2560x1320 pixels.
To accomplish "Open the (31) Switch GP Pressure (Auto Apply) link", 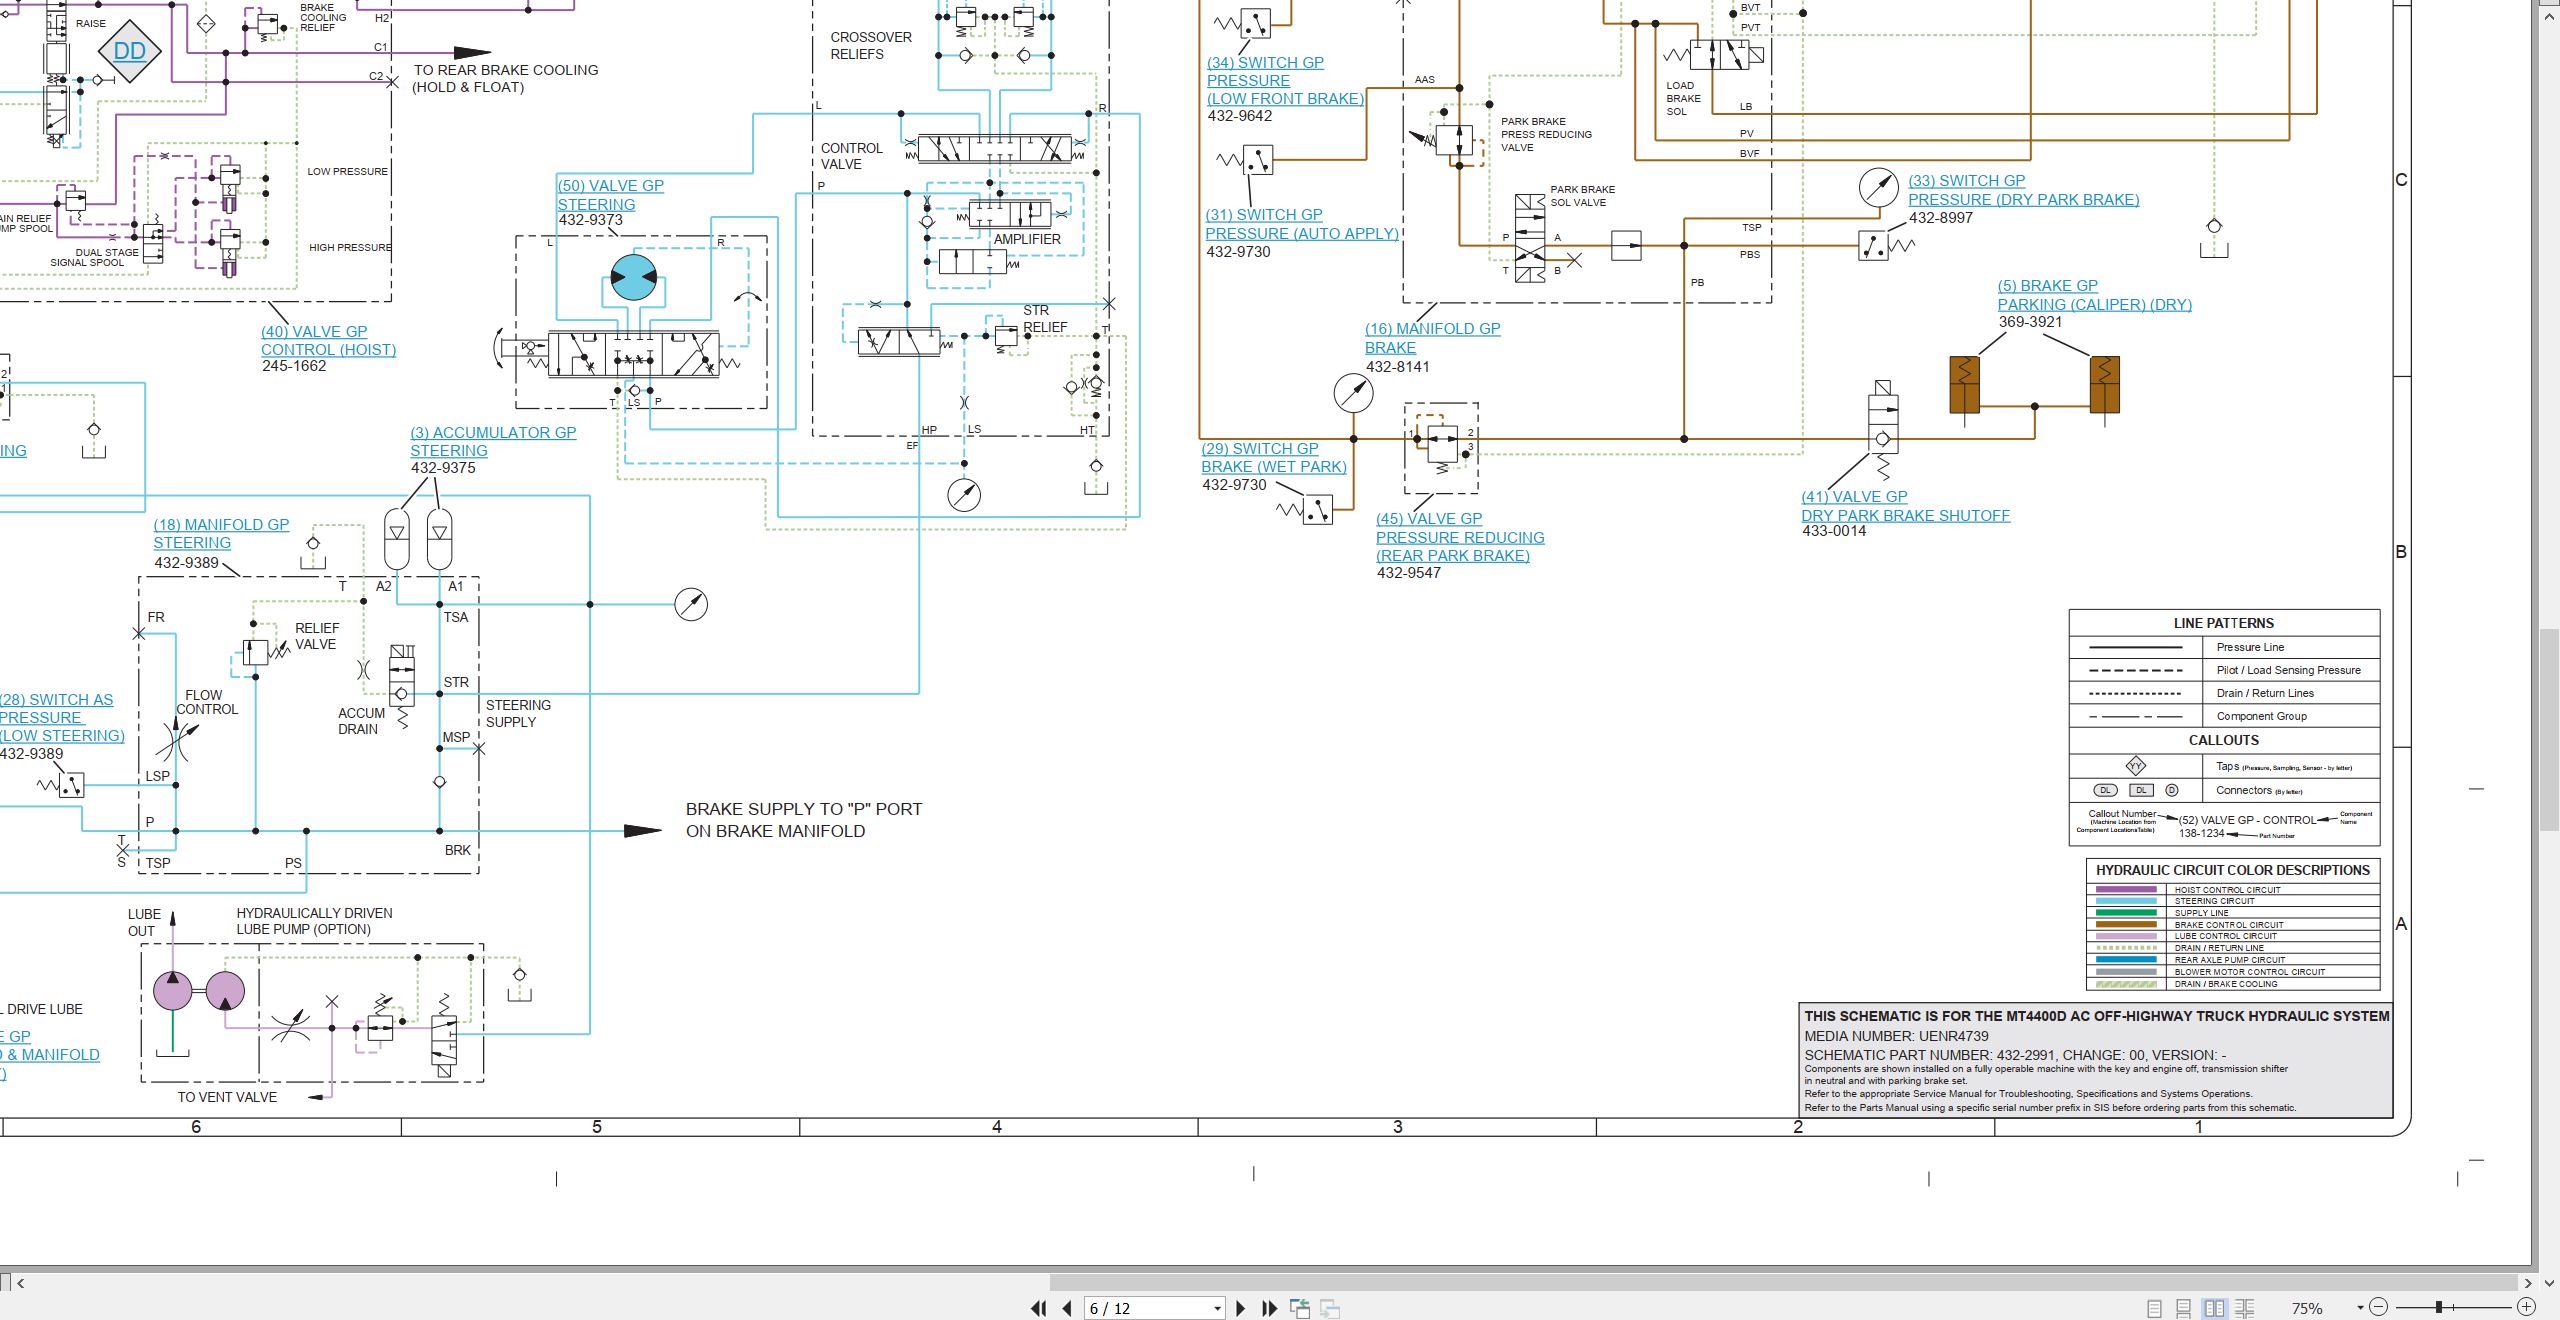I will (1302, 225).
